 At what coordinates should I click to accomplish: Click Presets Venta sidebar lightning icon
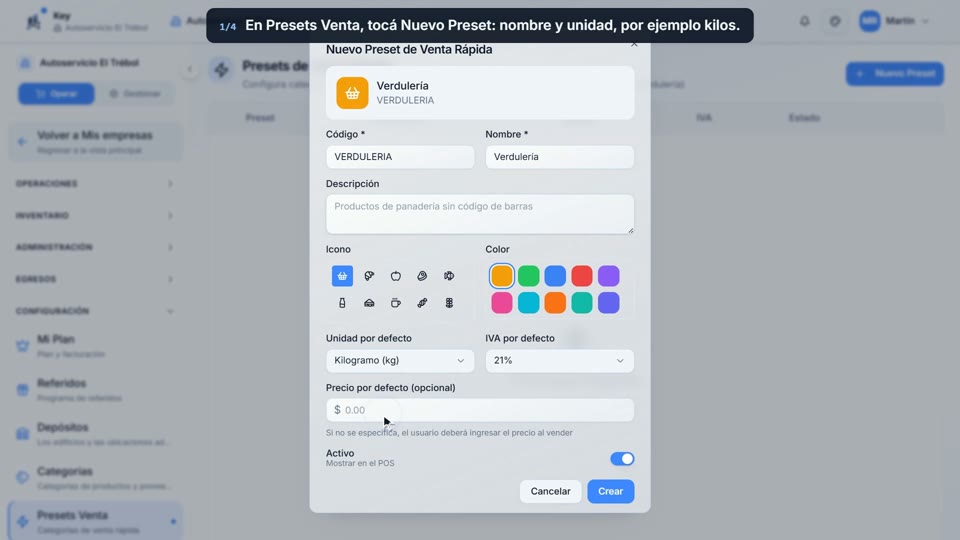coord(23,522)
